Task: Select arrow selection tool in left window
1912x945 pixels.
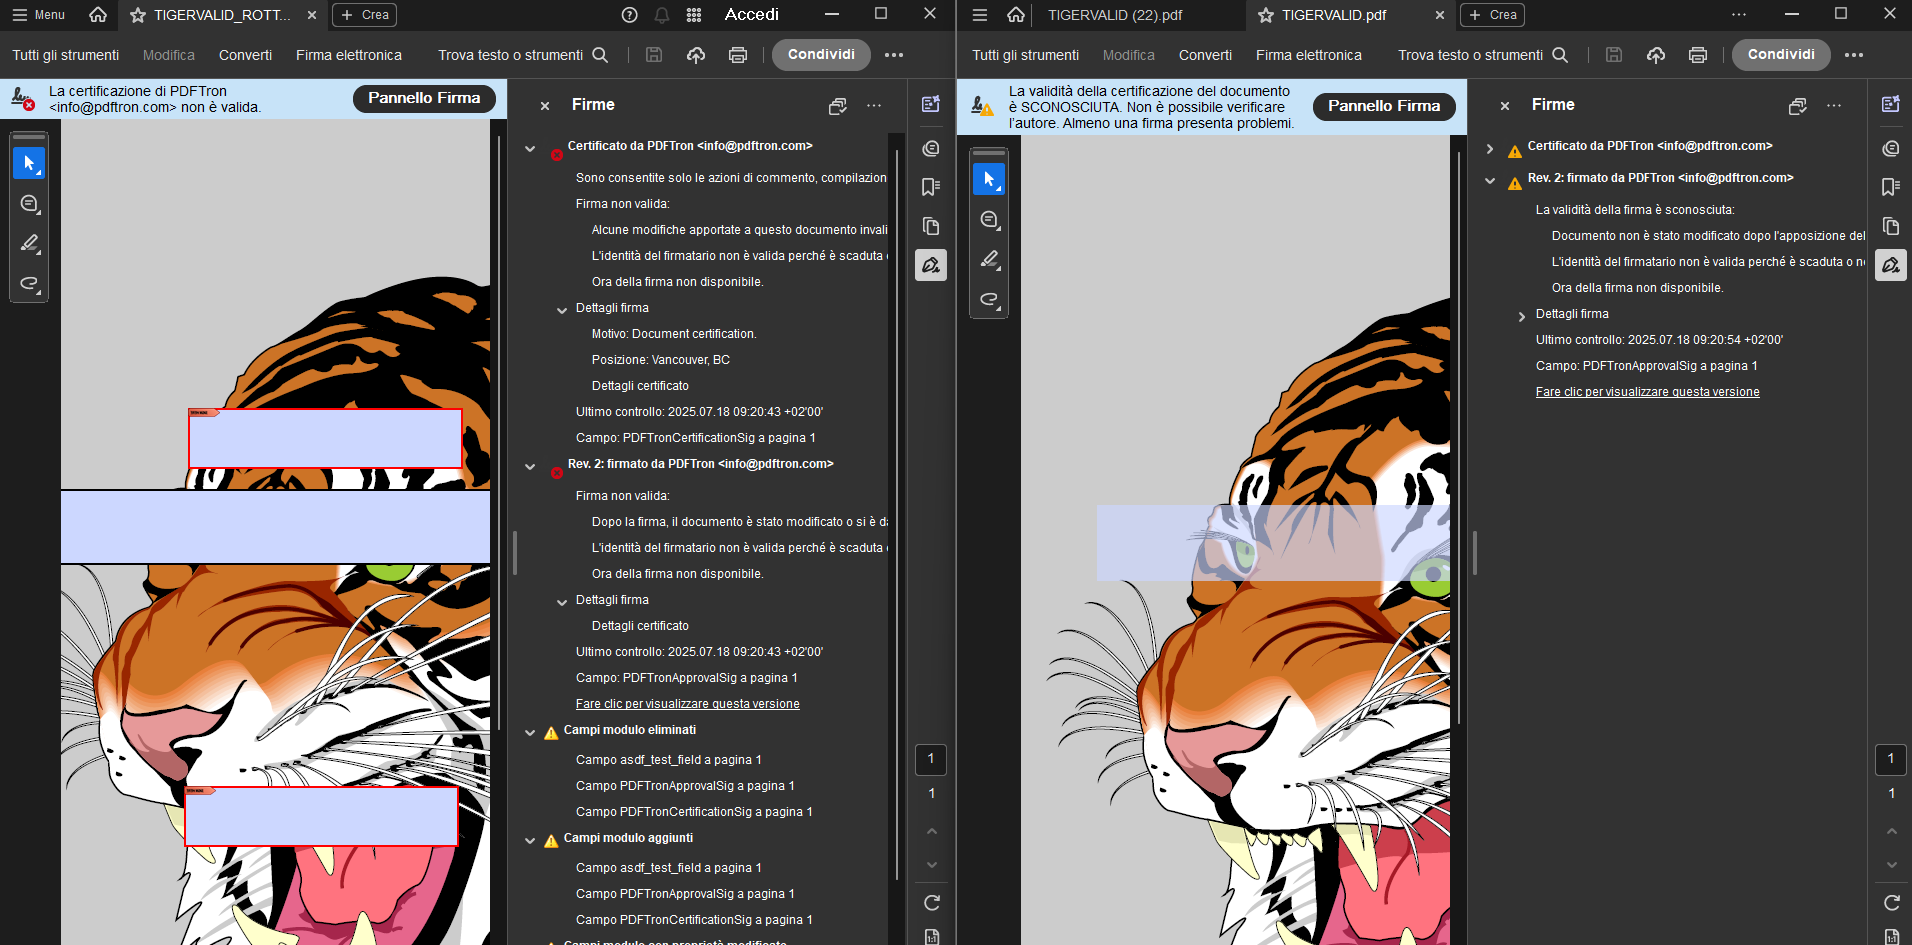Action: tap(29, 163)
